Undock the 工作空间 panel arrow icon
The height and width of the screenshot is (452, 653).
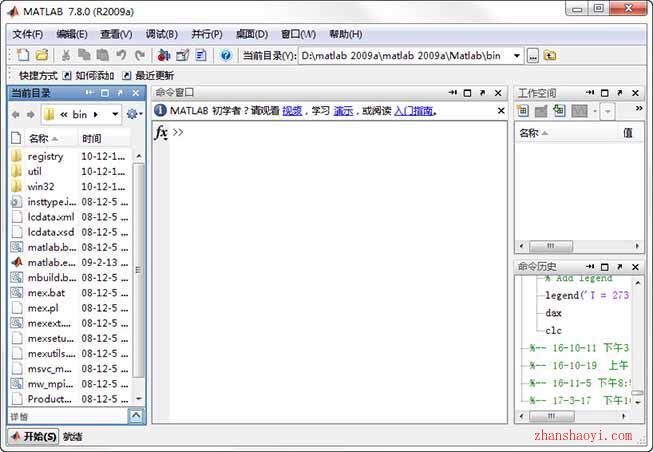pos(620,93)
